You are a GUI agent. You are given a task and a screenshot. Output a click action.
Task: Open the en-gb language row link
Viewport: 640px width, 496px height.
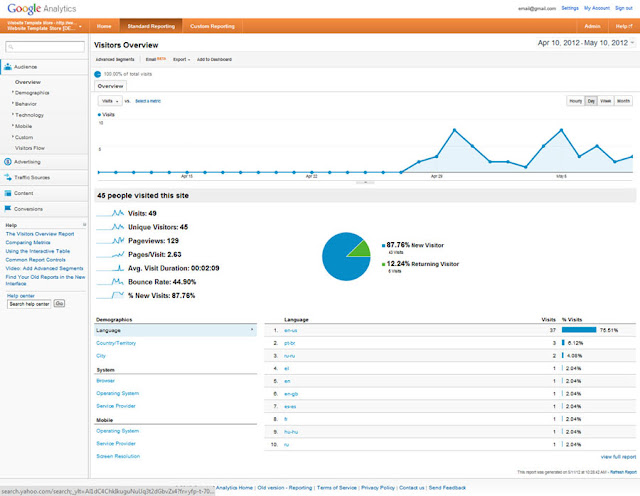click(291, 394)
